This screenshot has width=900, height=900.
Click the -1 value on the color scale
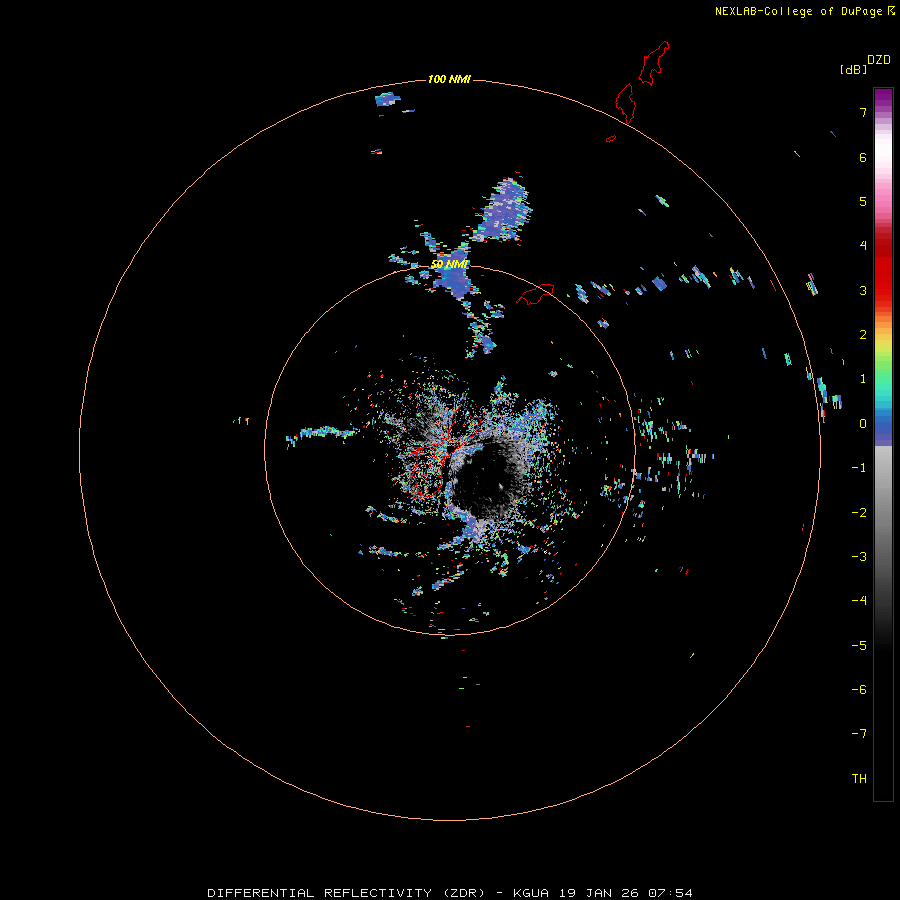coord(859,468)
